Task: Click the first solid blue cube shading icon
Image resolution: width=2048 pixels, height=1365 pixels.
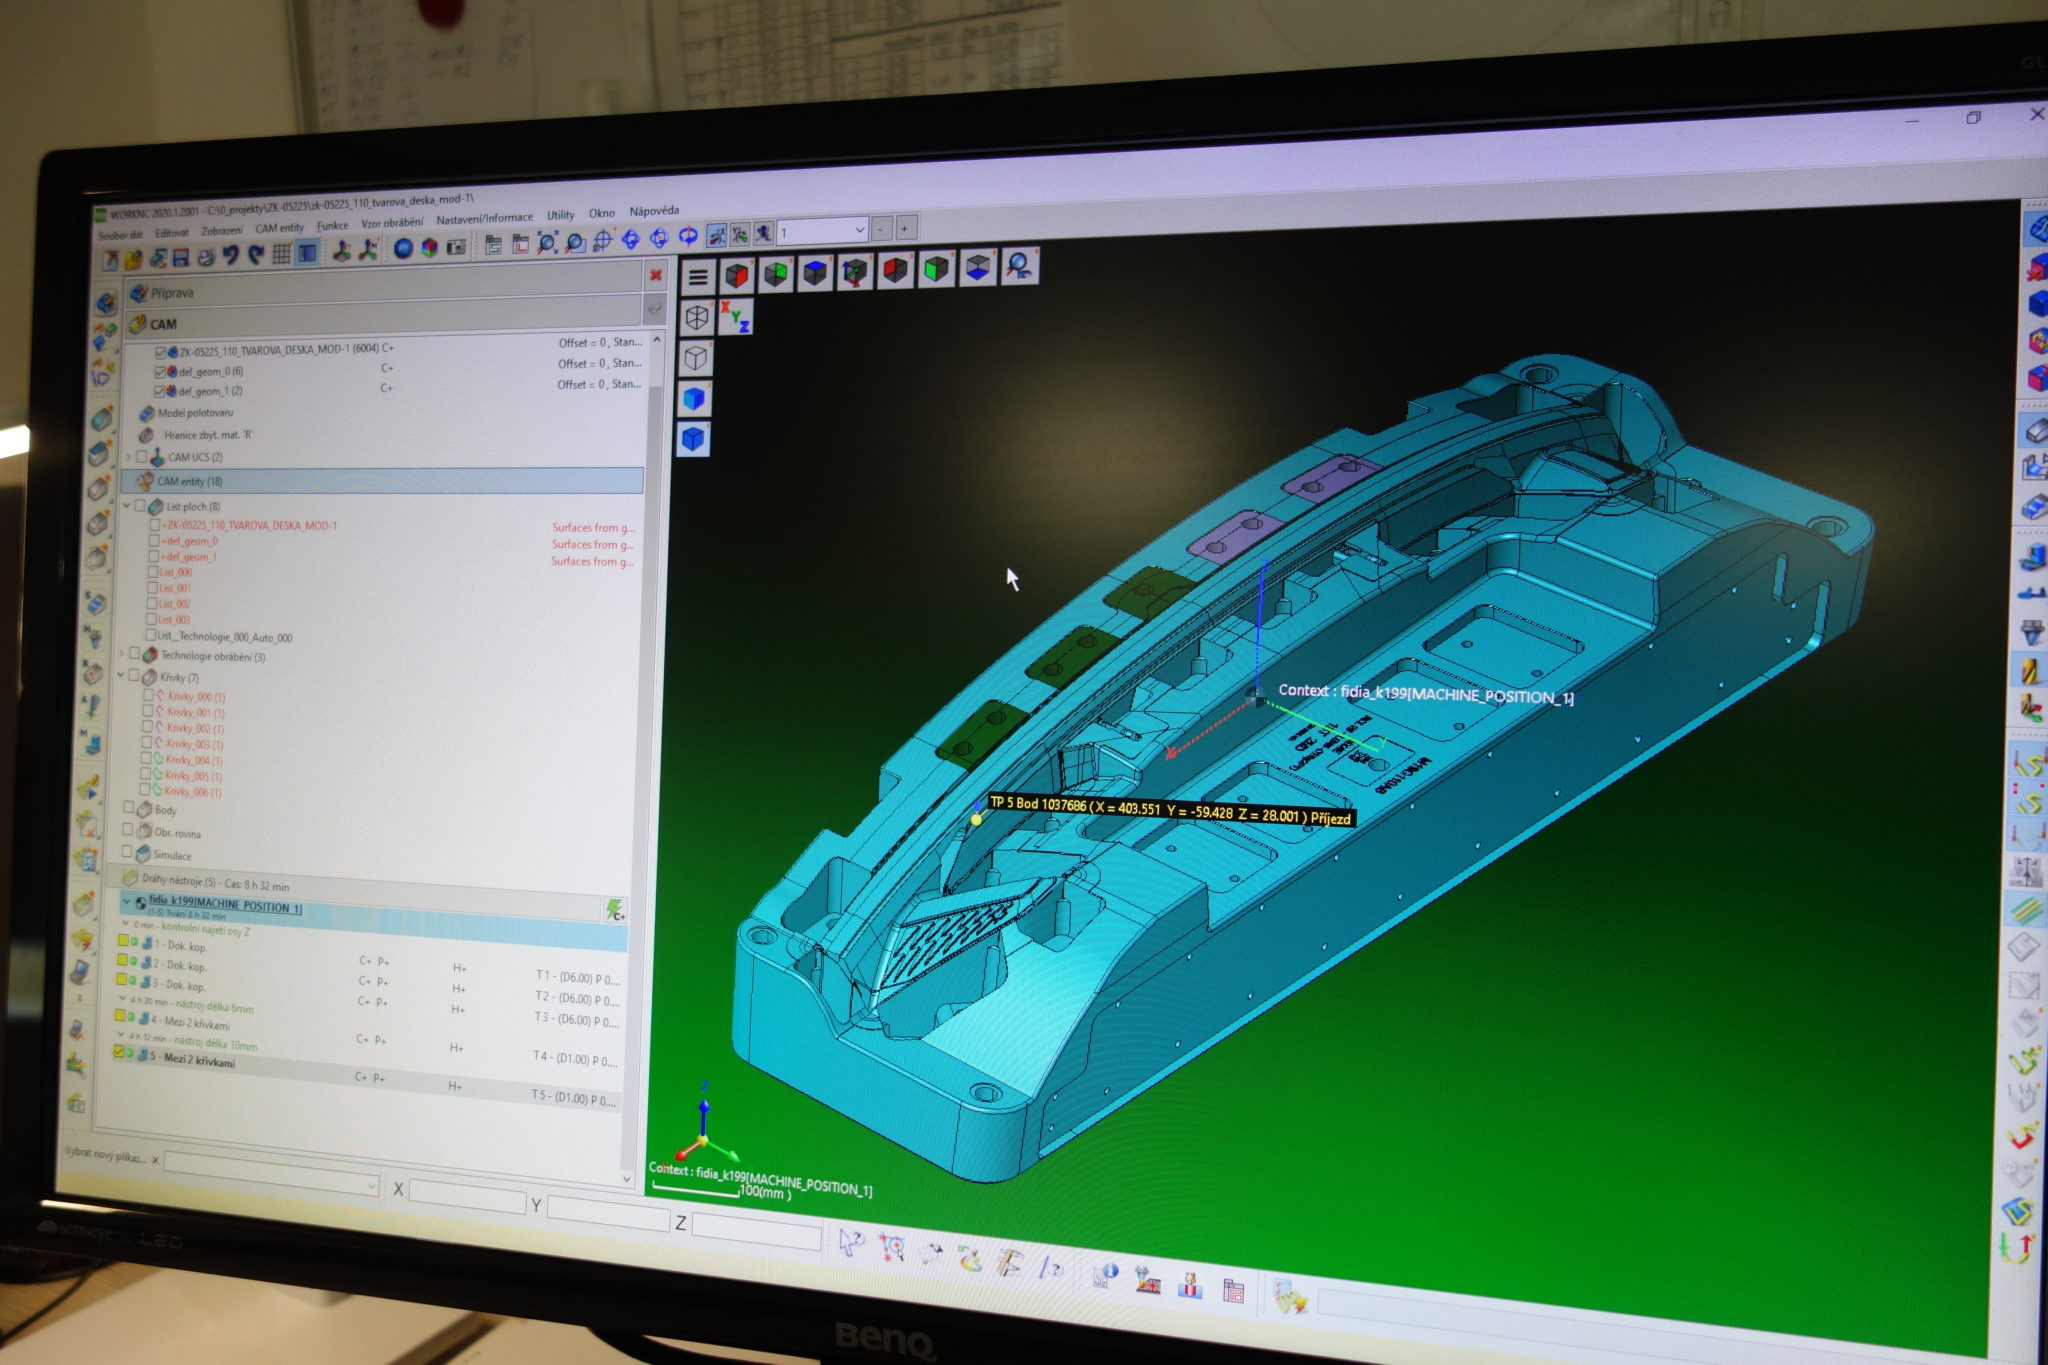Action: pos(695,399)
